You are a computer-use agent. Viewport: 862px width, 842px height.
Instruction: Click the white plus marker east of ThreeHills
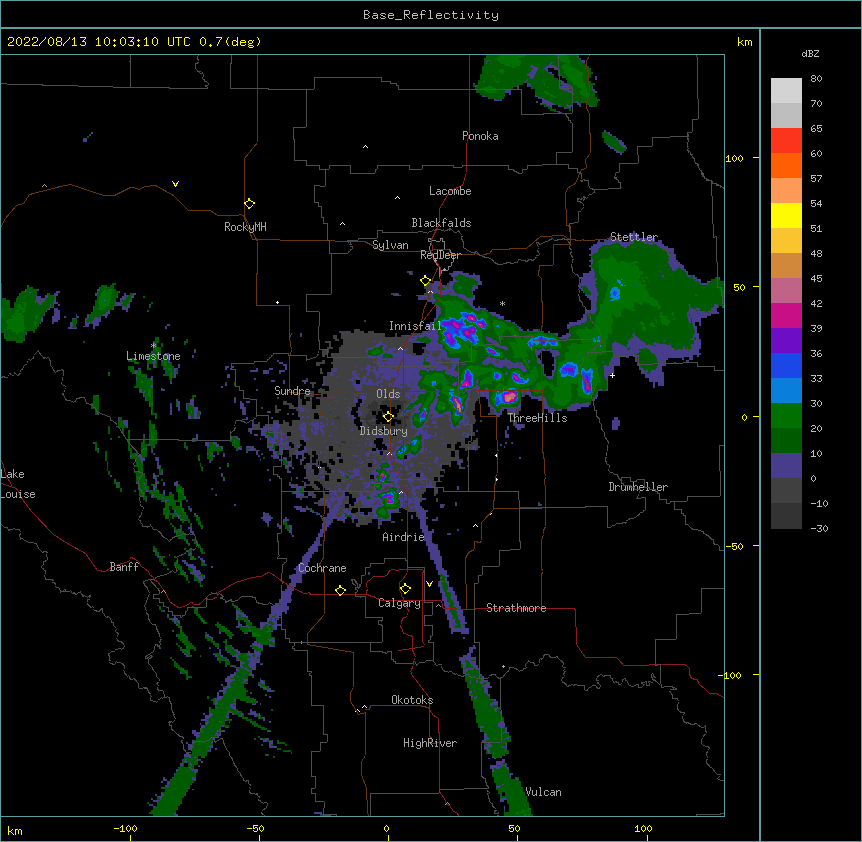(x=612, y=375)
